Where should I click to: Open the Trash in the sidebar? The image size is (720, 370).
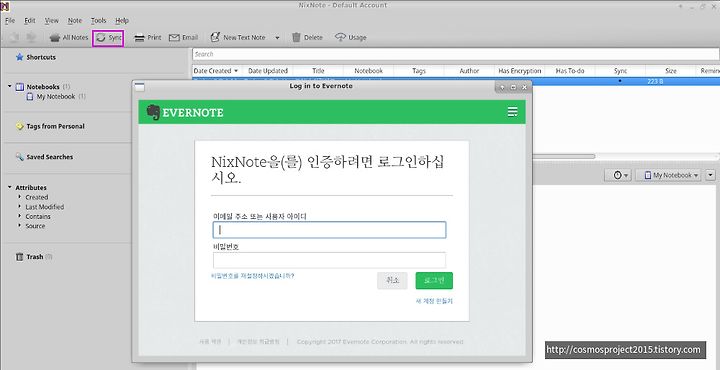[x=34, y=257]
